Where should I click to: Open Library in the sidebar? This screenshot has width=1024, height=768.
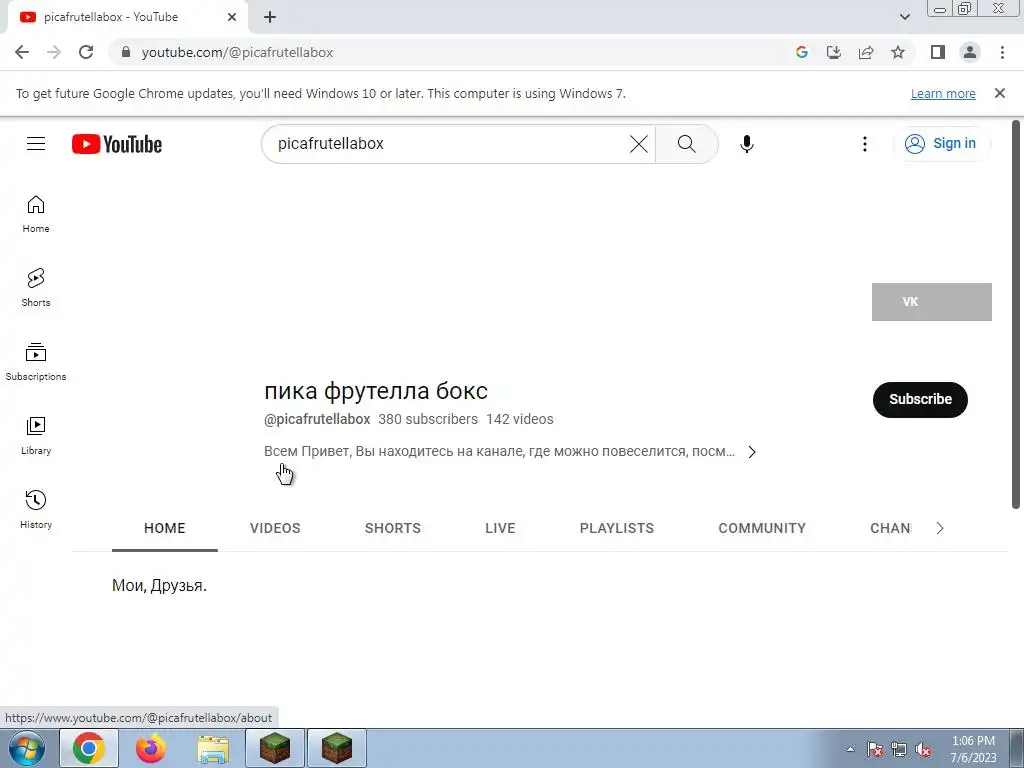[36, 436]
